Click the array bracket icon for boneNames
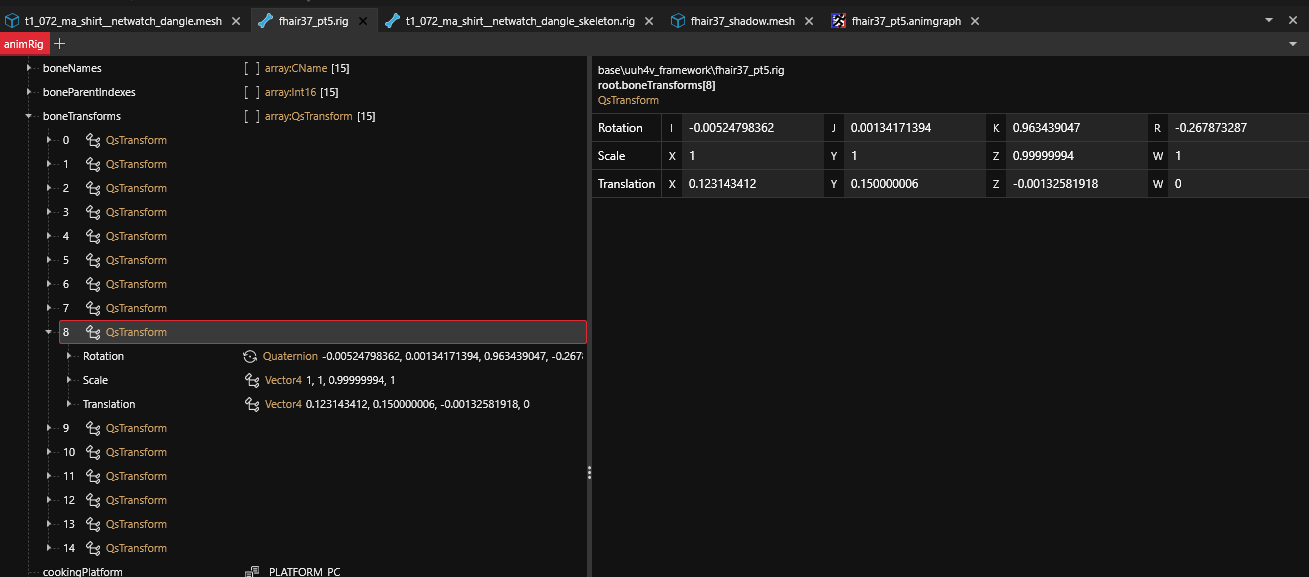This screenshot has width=1309, height=577. pos(251,68)
